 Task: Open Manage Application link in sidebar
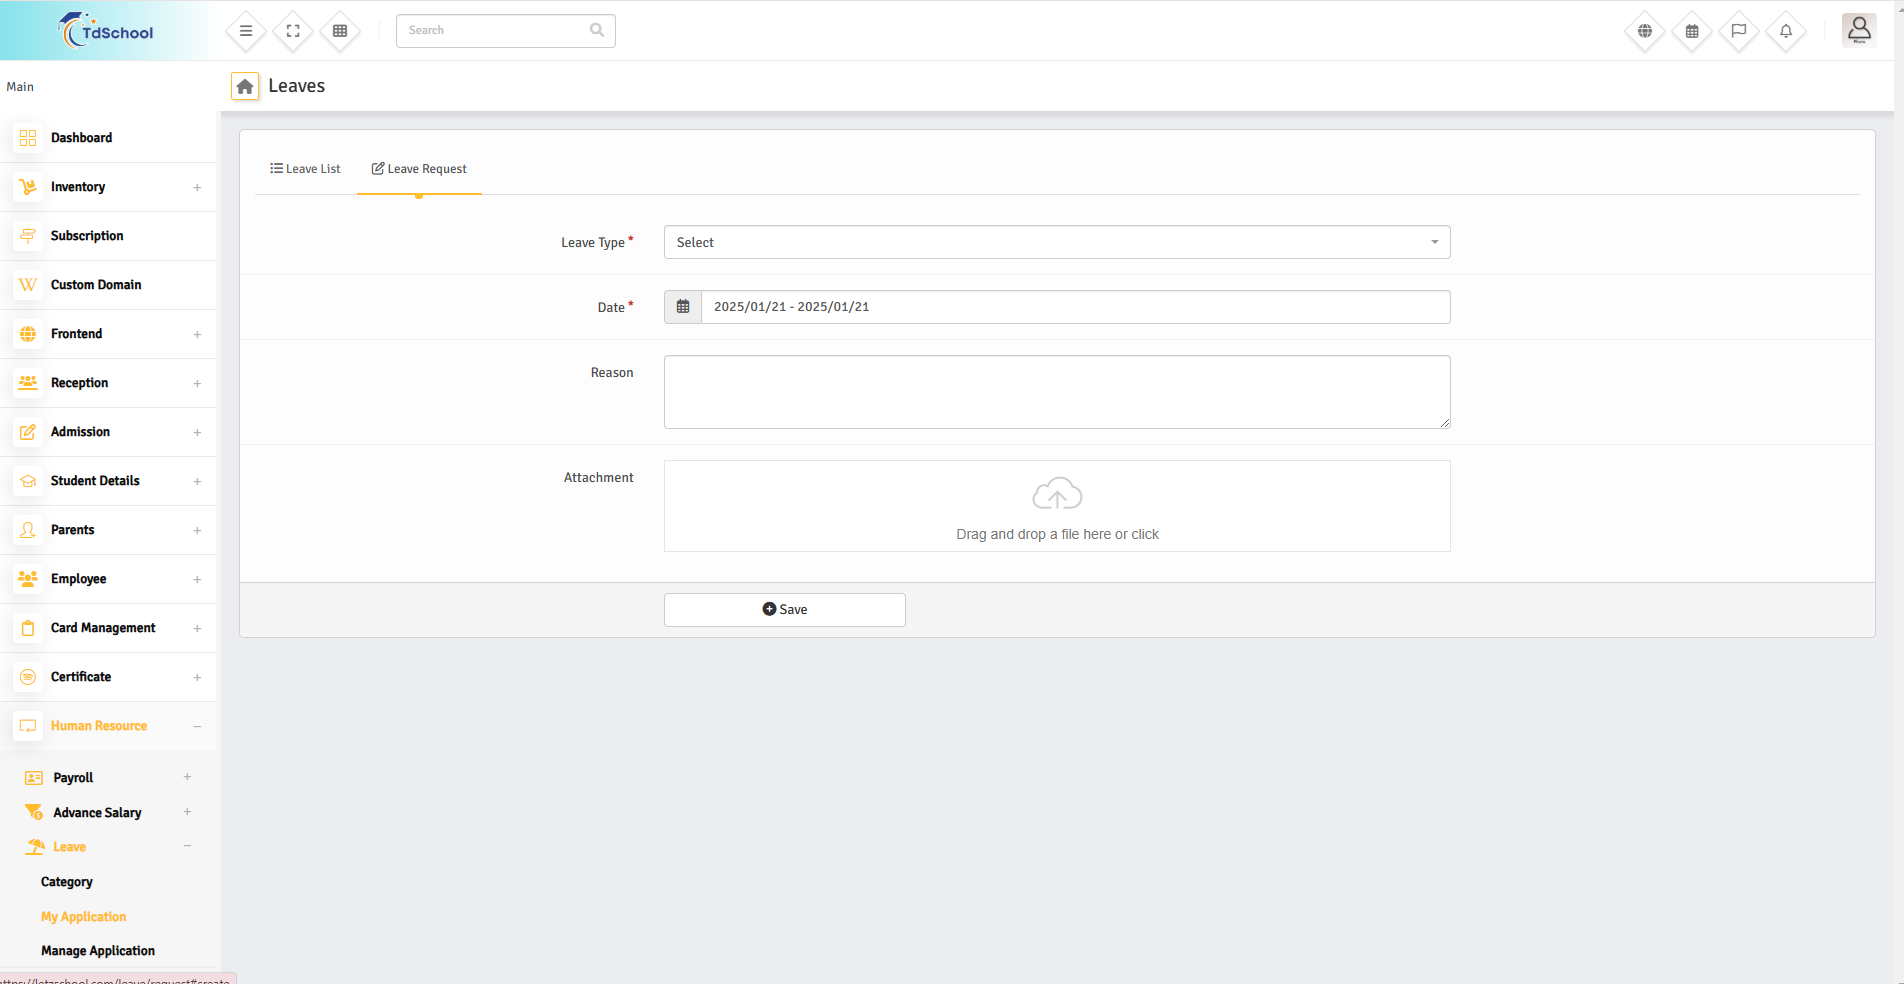click(98, 951)
